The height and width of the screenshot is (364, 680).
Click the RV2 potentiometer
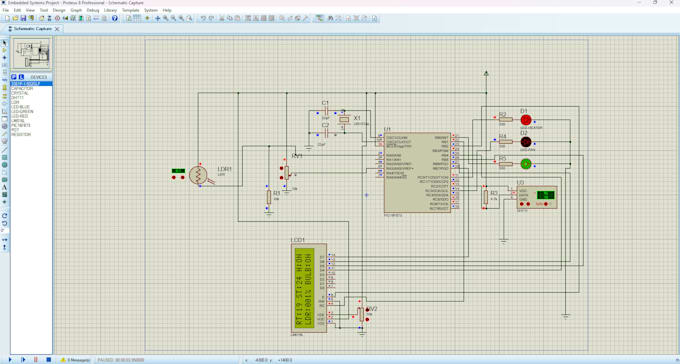coord(361,314)
